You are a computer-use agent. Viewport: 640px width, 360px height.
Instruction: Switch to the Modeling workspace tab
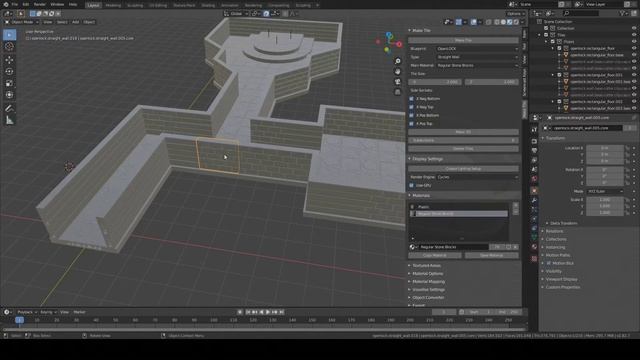tap(113, 5)
